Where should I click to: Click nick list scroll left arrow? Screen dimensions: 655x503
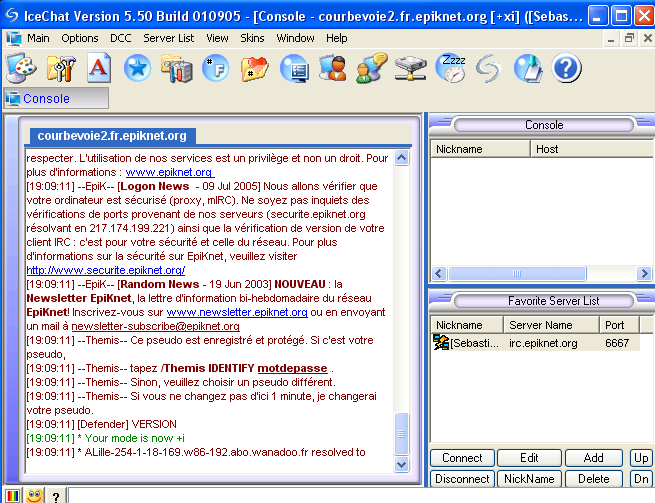[439, 274]
